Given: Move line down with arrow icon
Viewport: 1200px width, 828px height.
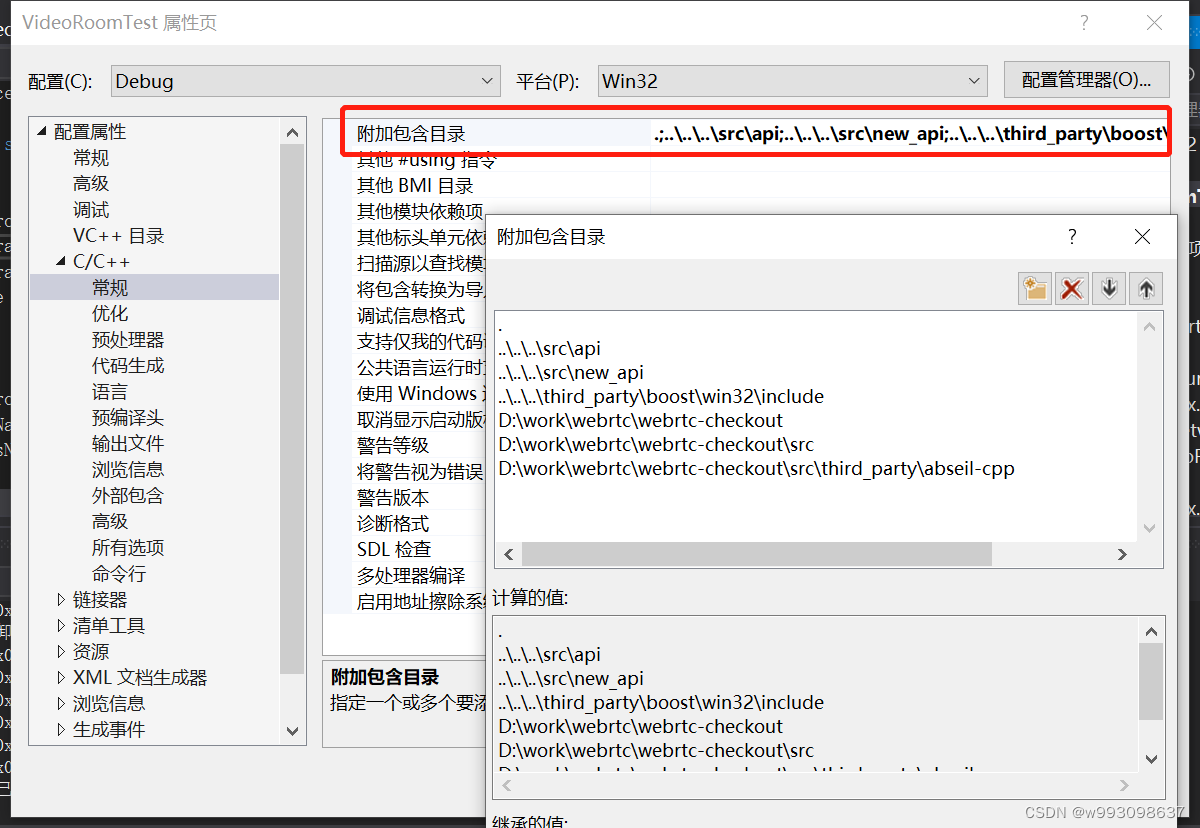Looking at the screenshot, I should [1109, 289].
